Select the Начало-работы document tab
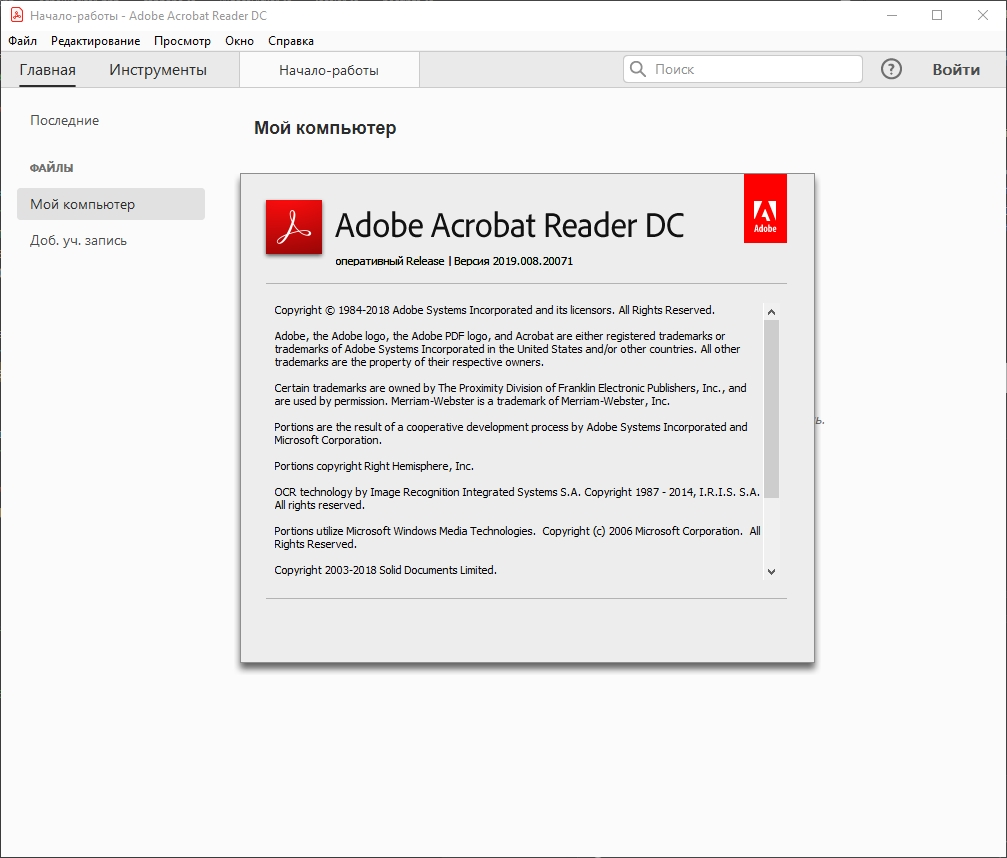This screenshot has height=858, width=1007. pyautogui.click(x=329, y=70)
